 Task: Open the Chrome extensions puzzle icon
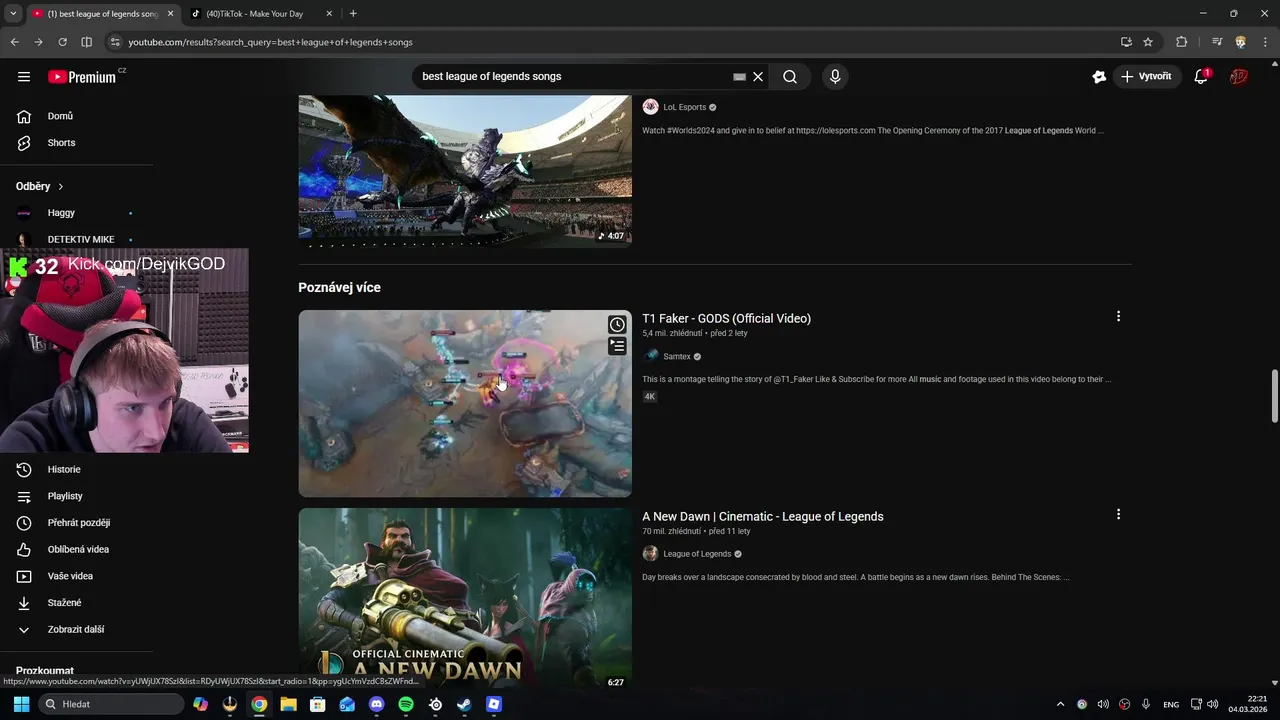coord(1181,42)
